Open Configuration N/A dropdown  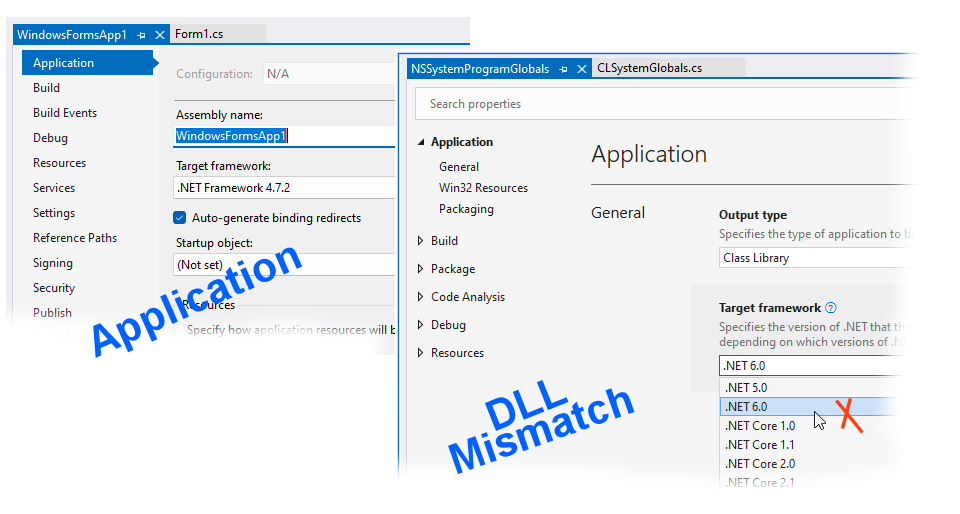(329, 74)
